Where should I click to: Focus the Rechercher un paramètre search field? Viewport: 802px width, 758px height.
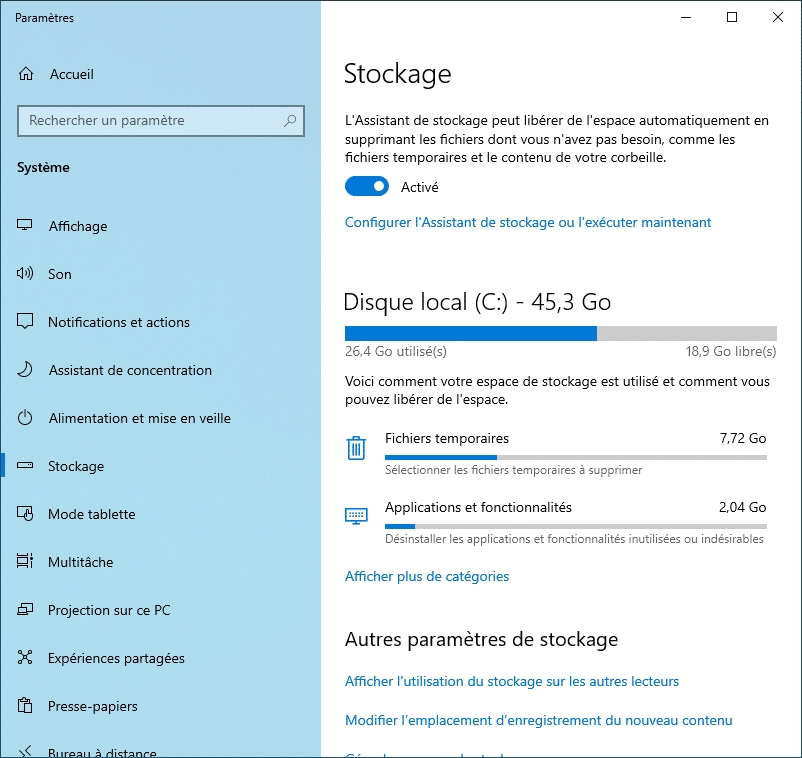pyautogui.click(x=150, y=121)
